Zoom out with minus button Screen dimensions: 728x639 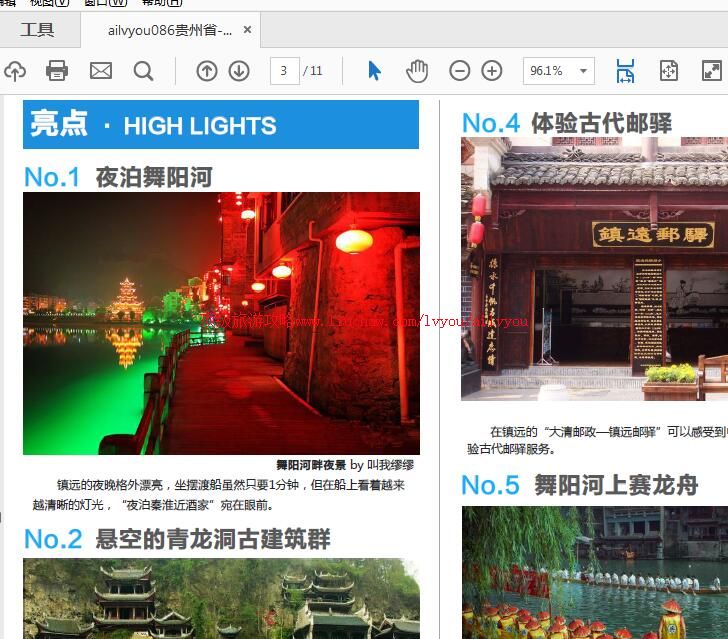(x=460, y=71)
